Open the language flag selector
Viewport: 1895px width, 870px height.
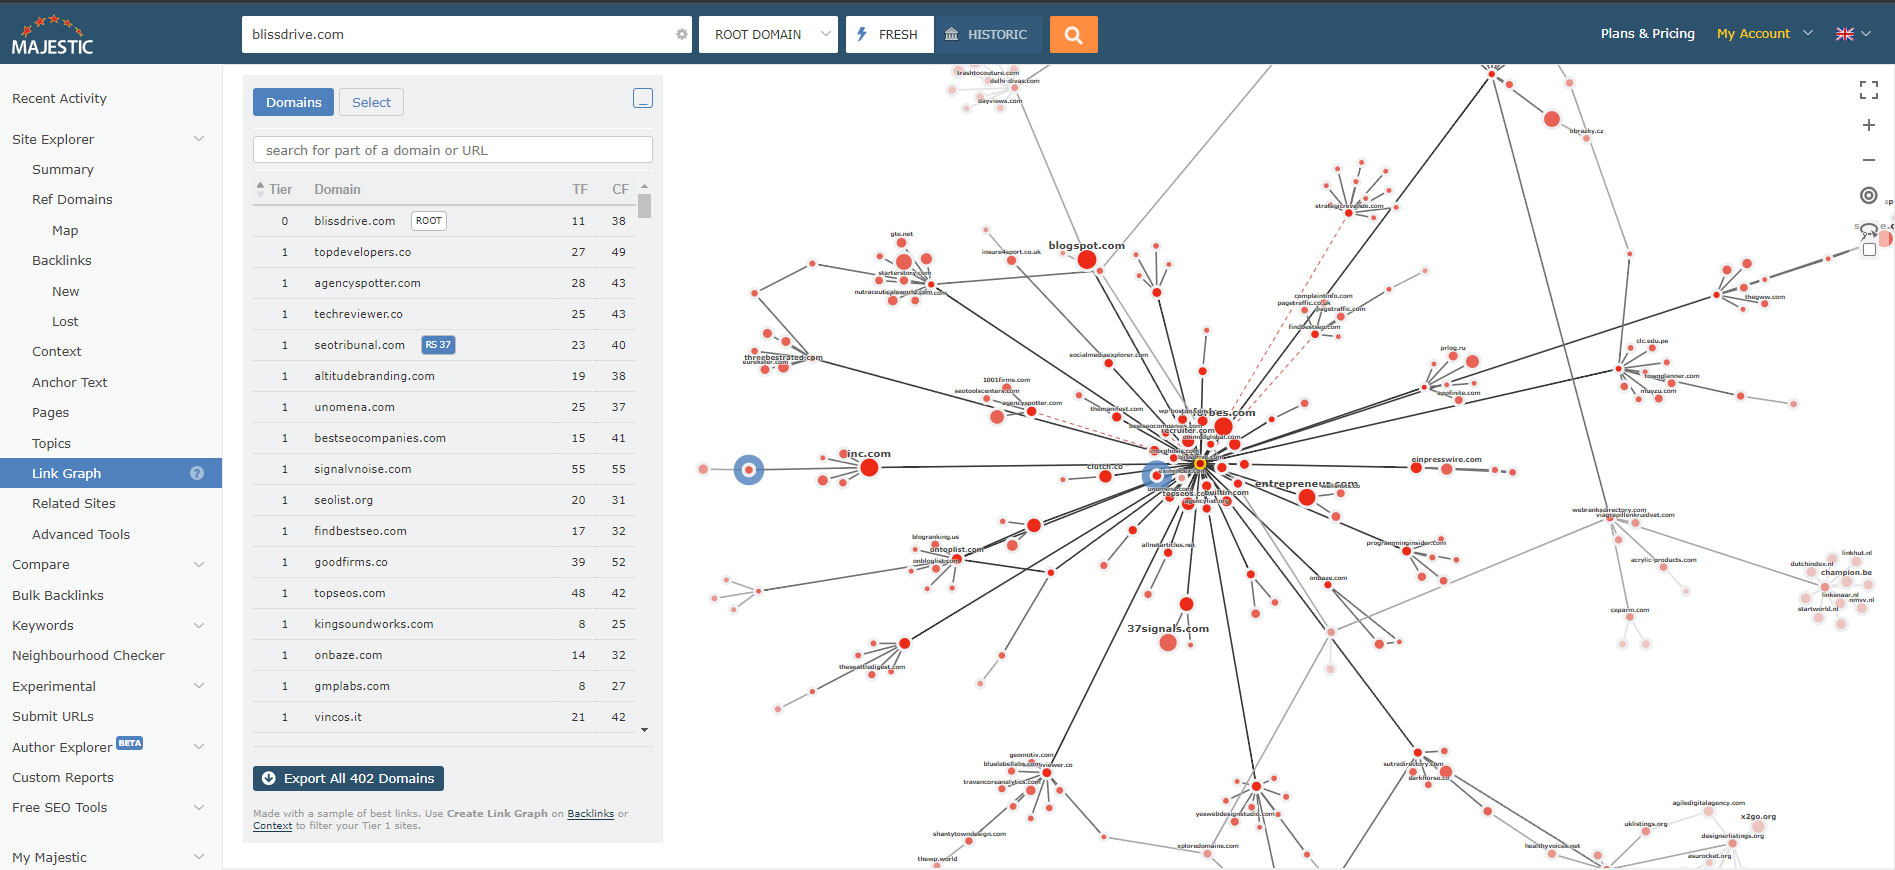point(1853,34)
